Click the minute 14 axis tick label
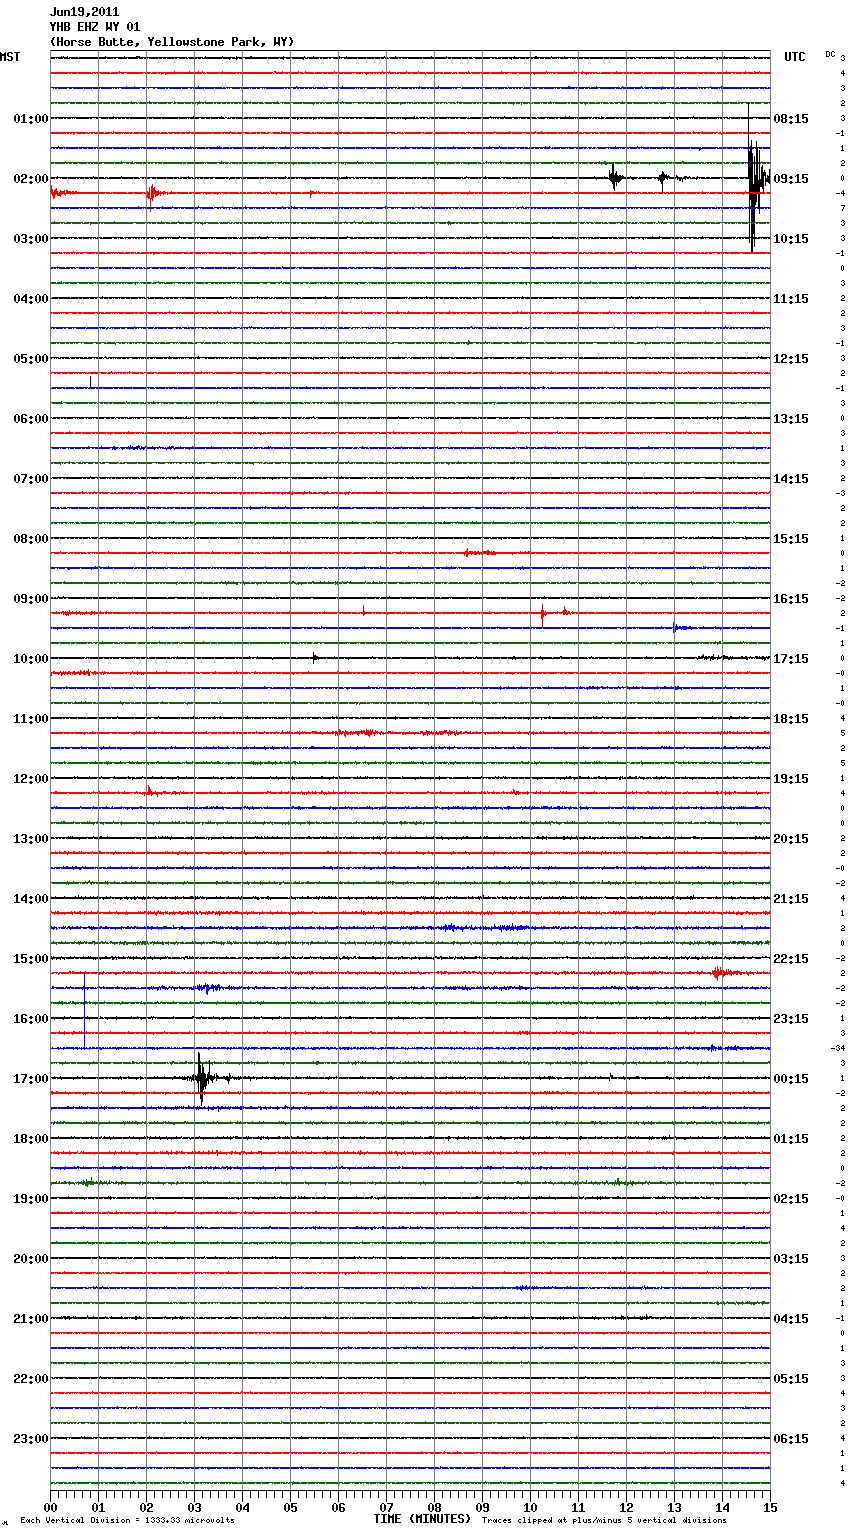This screenshot has width=850, height=1534. (x=723, y=1507)
